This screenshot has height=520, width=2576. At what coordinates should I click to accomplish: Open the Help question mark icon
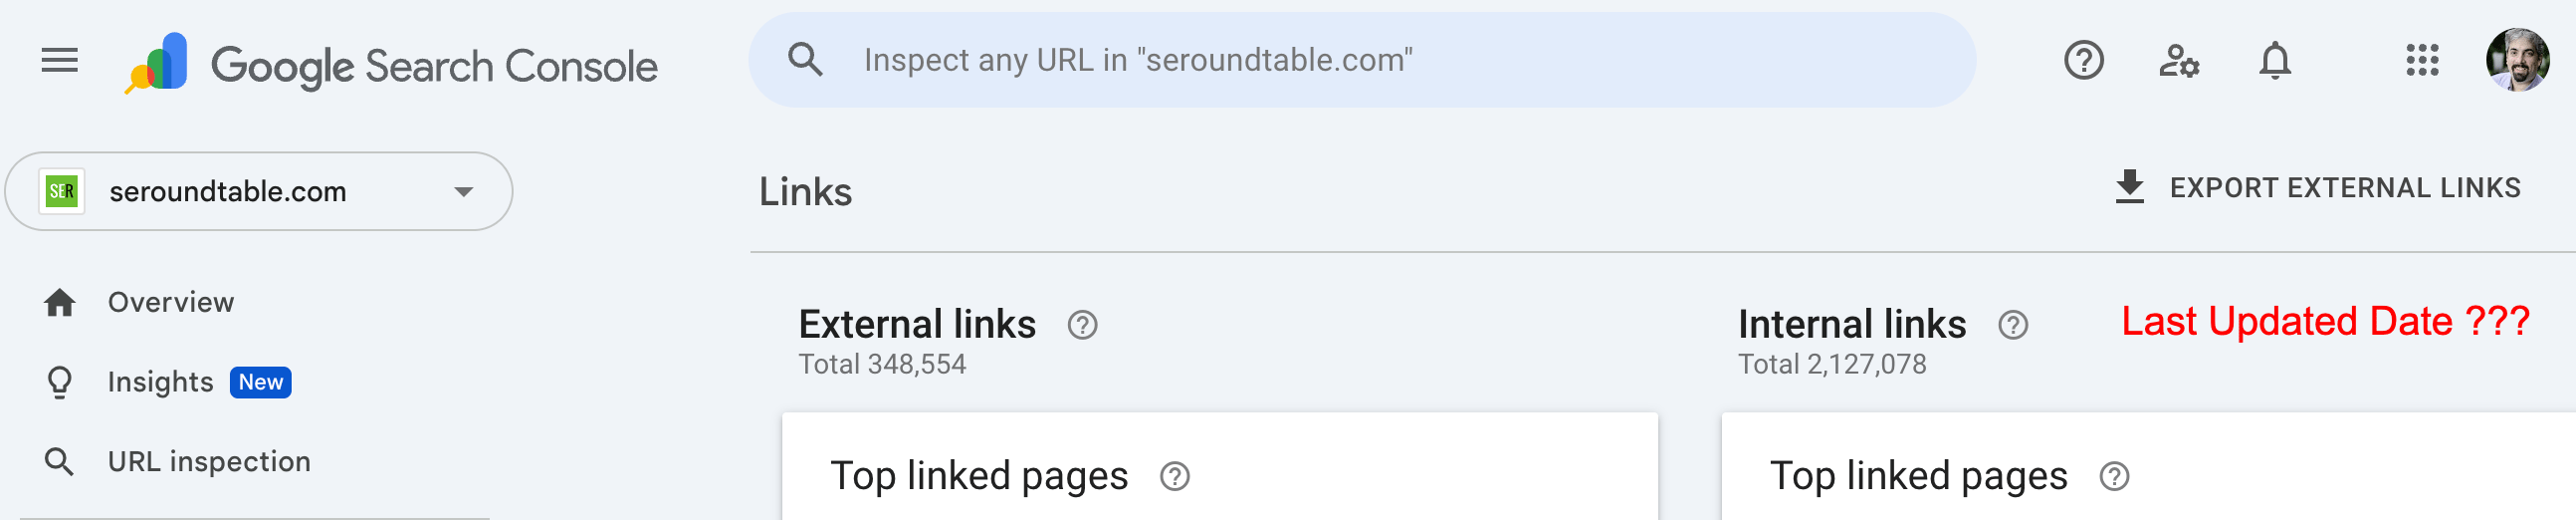[x=2083, y=60]
